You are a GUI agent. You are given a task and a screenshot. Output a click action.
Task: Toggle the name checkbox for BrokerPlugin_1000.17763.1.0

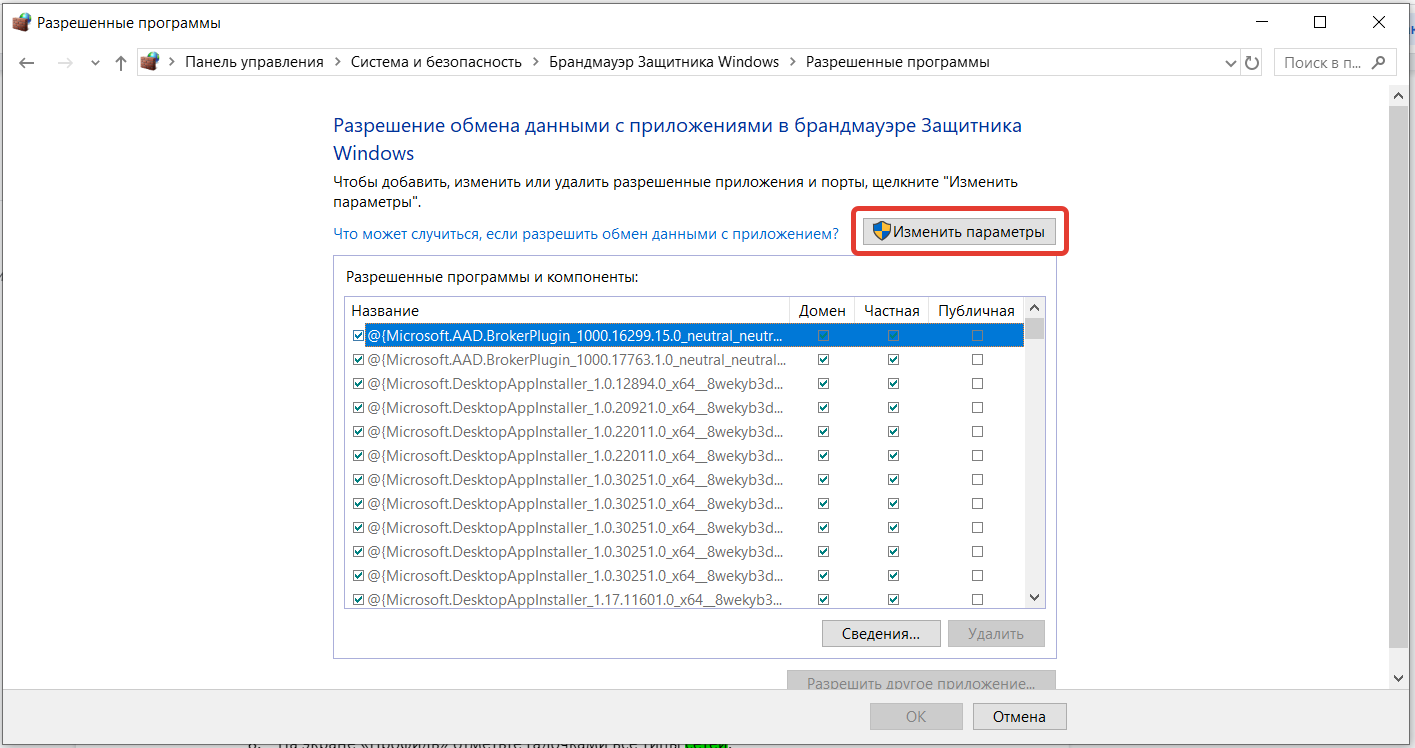click(358, 360)
